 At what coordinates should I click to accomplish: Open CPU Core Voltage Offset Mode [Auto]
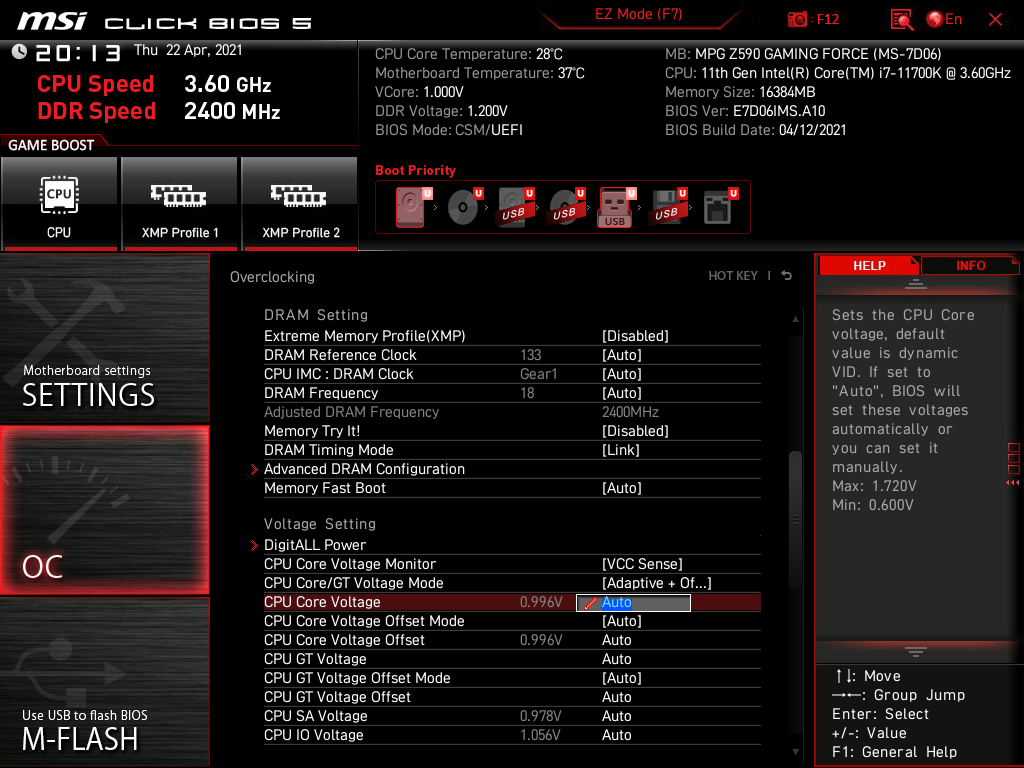(621, 621)
